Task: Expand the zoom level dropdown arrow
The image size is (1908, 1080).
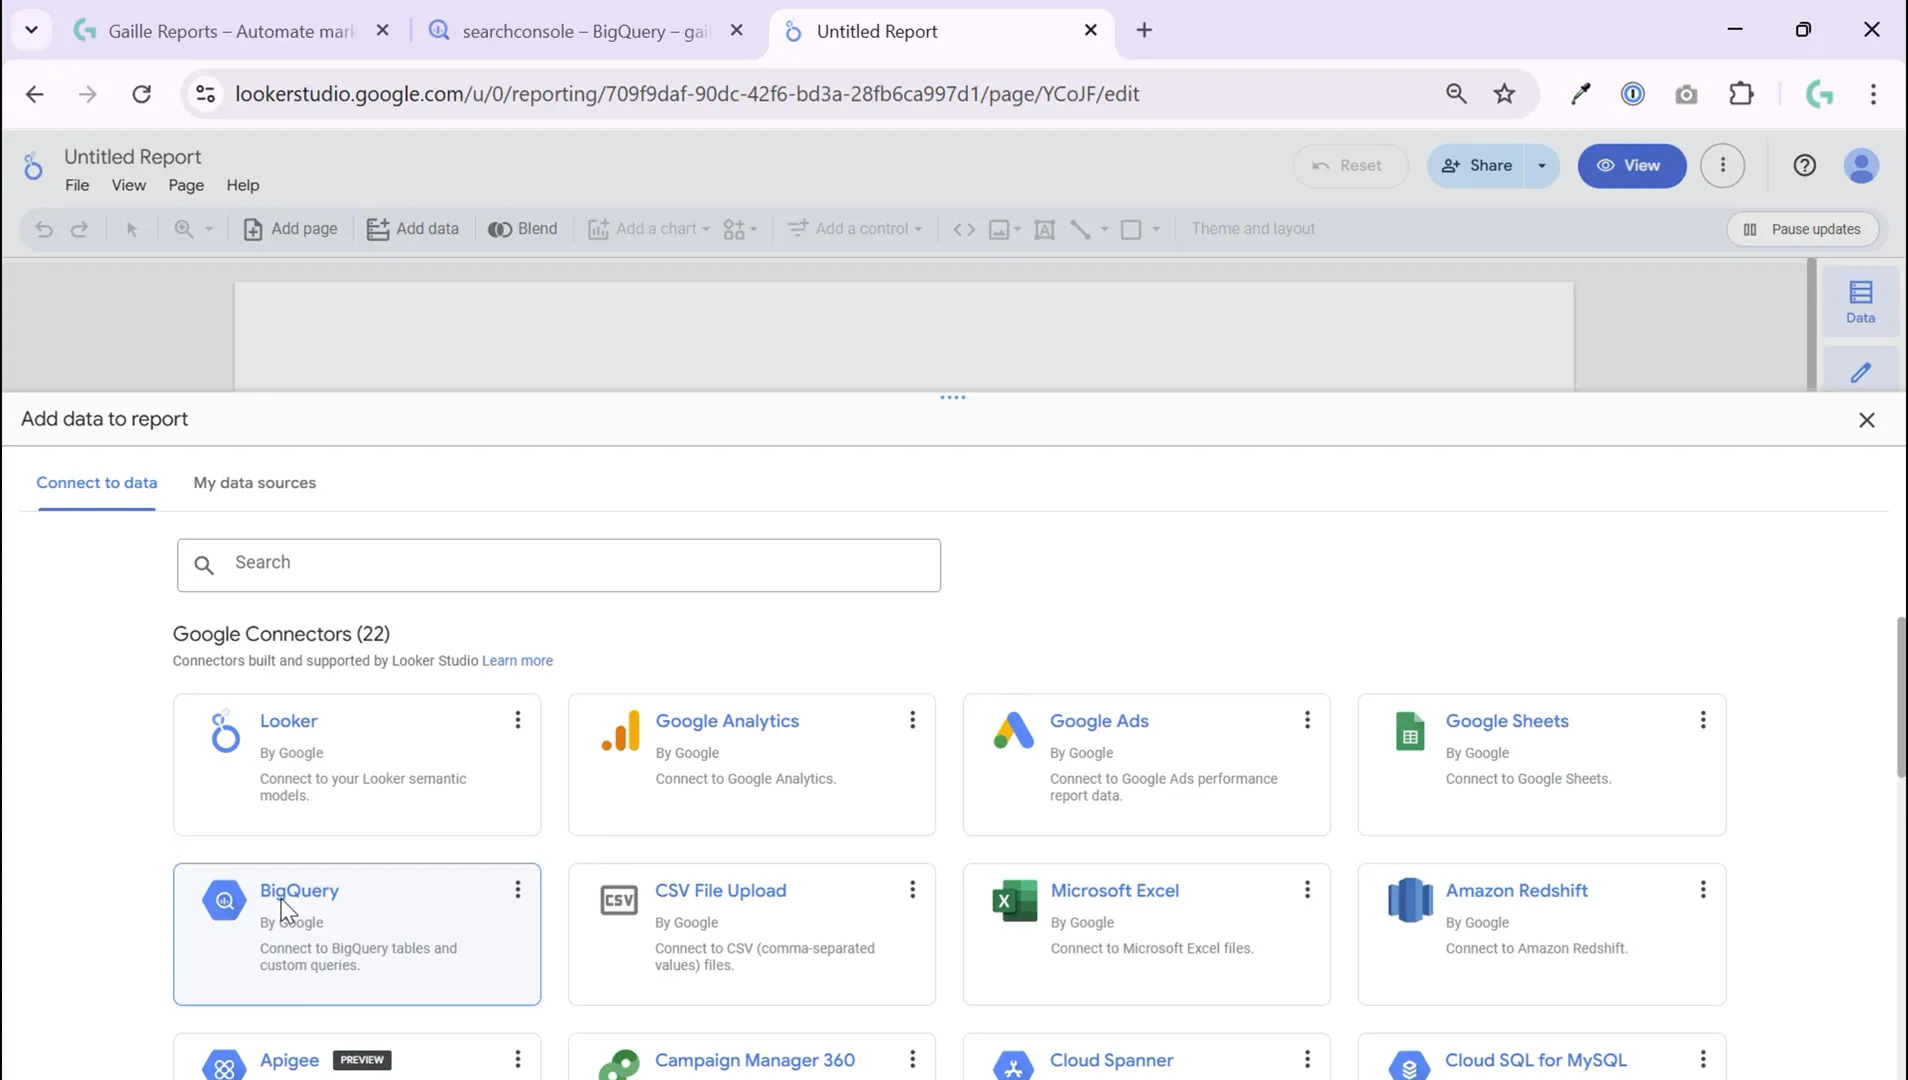Action: (208, 229)
